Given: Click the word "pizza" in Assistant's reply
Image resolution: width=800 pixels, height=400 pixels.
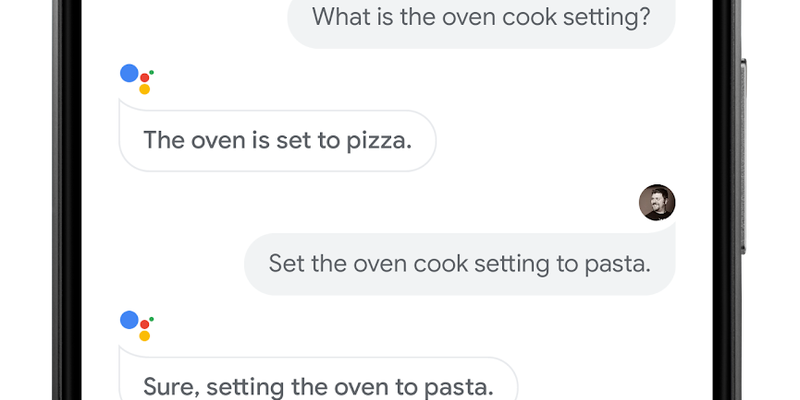Looking at the screenshot, I should 381,140.
